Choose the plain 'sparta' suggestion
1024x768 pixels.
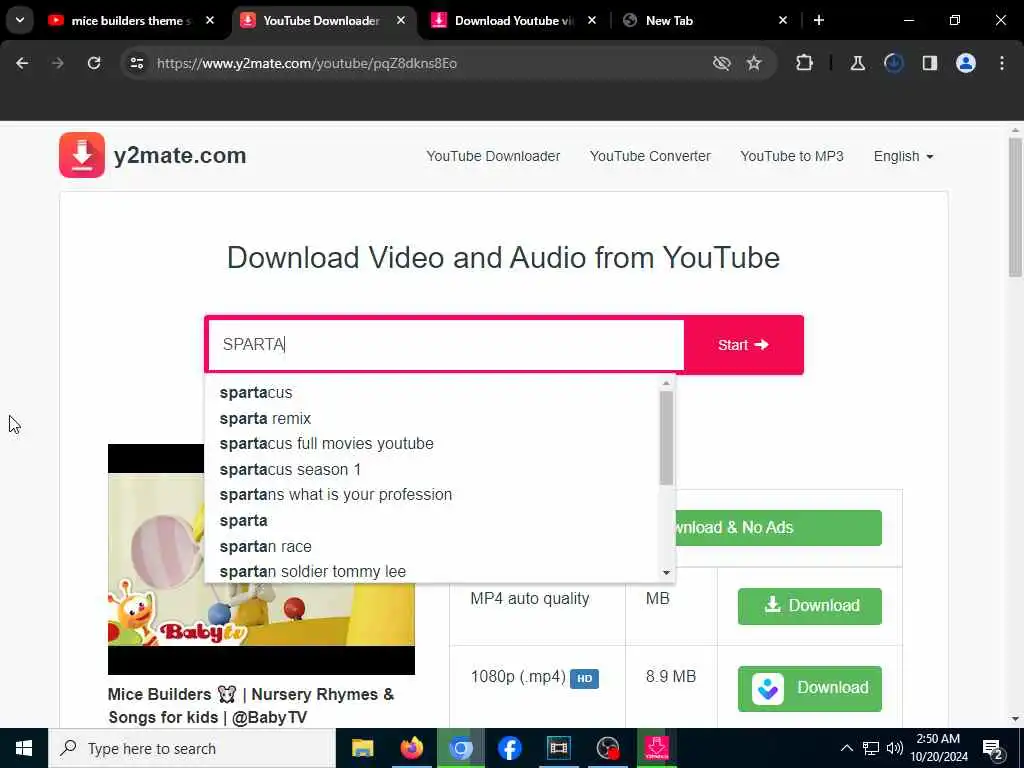(x=244, y=520)
